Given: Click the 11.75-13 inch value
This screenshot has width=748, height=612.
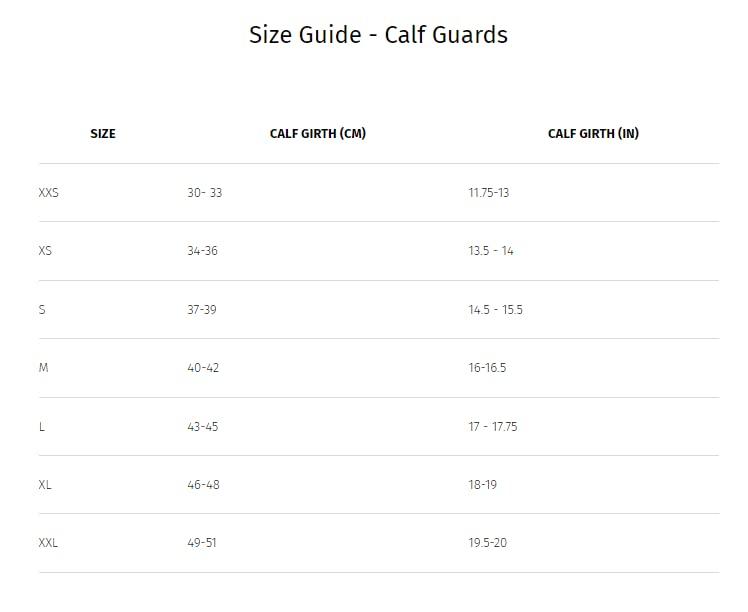Looking at the screenshot, I should (x=488, y=192).
